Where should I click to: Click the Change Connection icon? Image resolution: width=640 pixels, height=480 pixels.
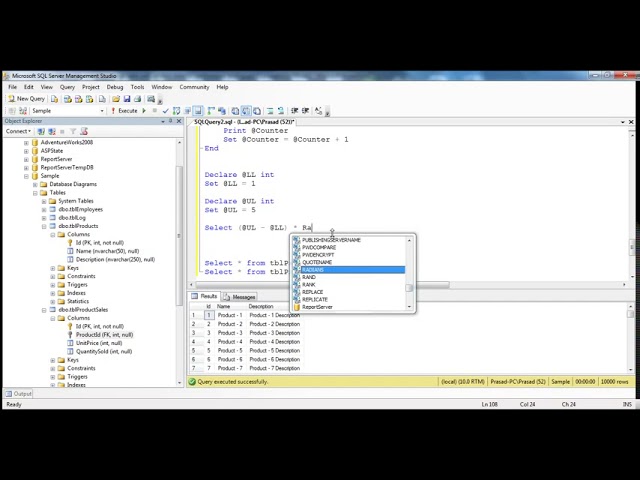(x=23, y=111)
